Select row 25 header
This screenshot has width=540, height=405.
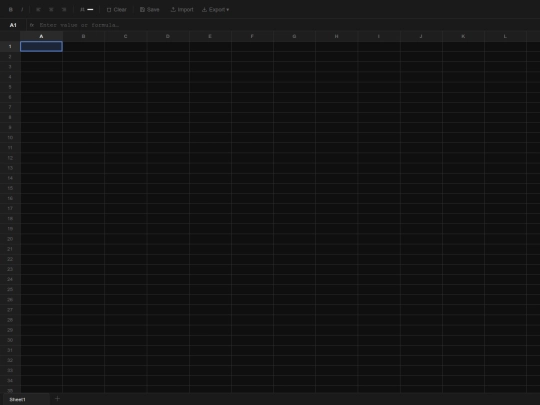(10, 289)
